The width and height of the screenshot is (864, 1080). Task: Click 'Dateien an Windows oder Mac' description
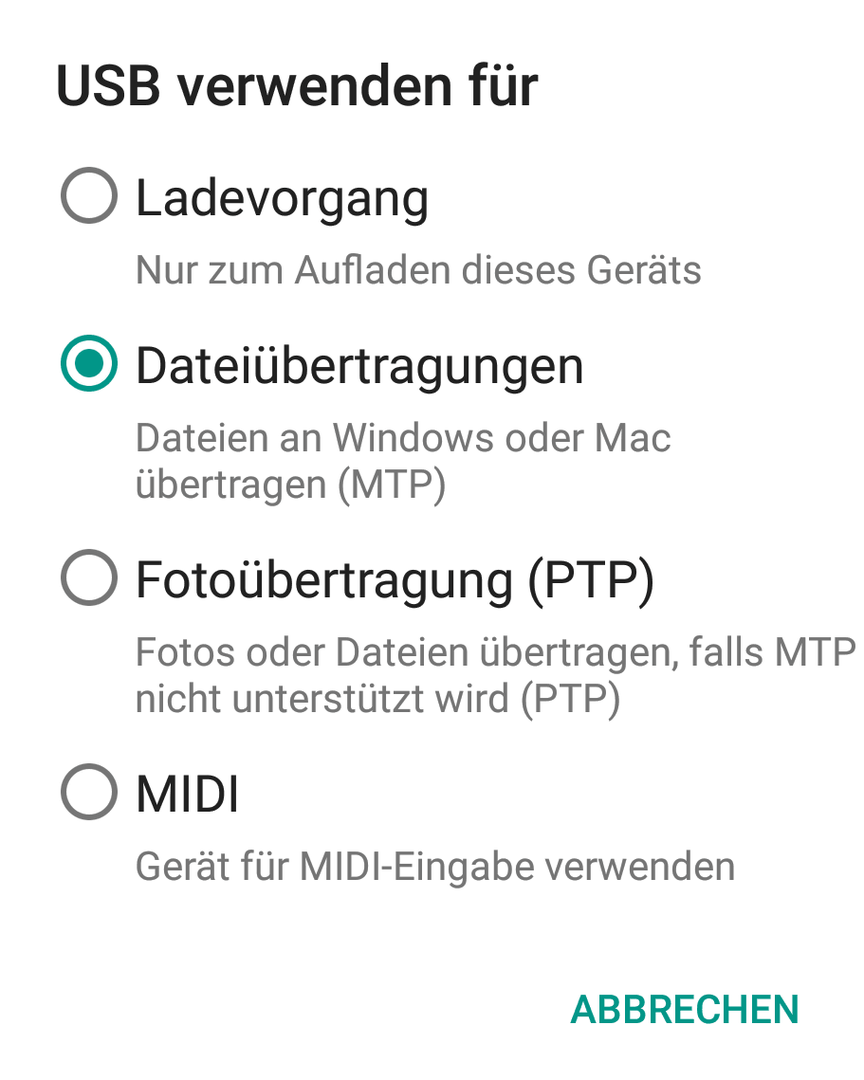click(403, 437)
